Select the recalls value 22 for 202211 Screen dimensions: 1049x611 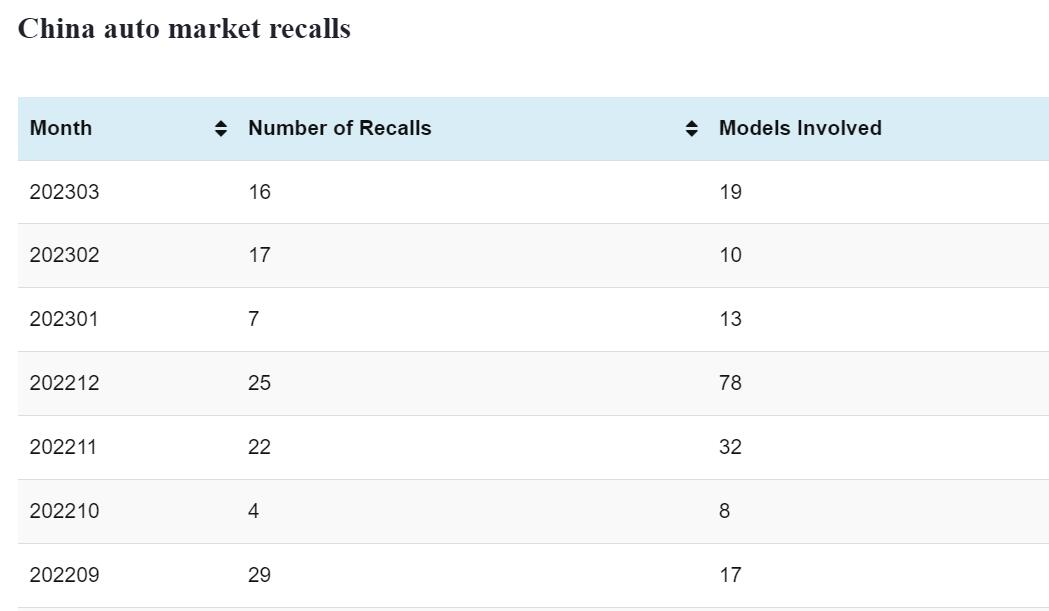pyautogui.click(x=260, y=447)
